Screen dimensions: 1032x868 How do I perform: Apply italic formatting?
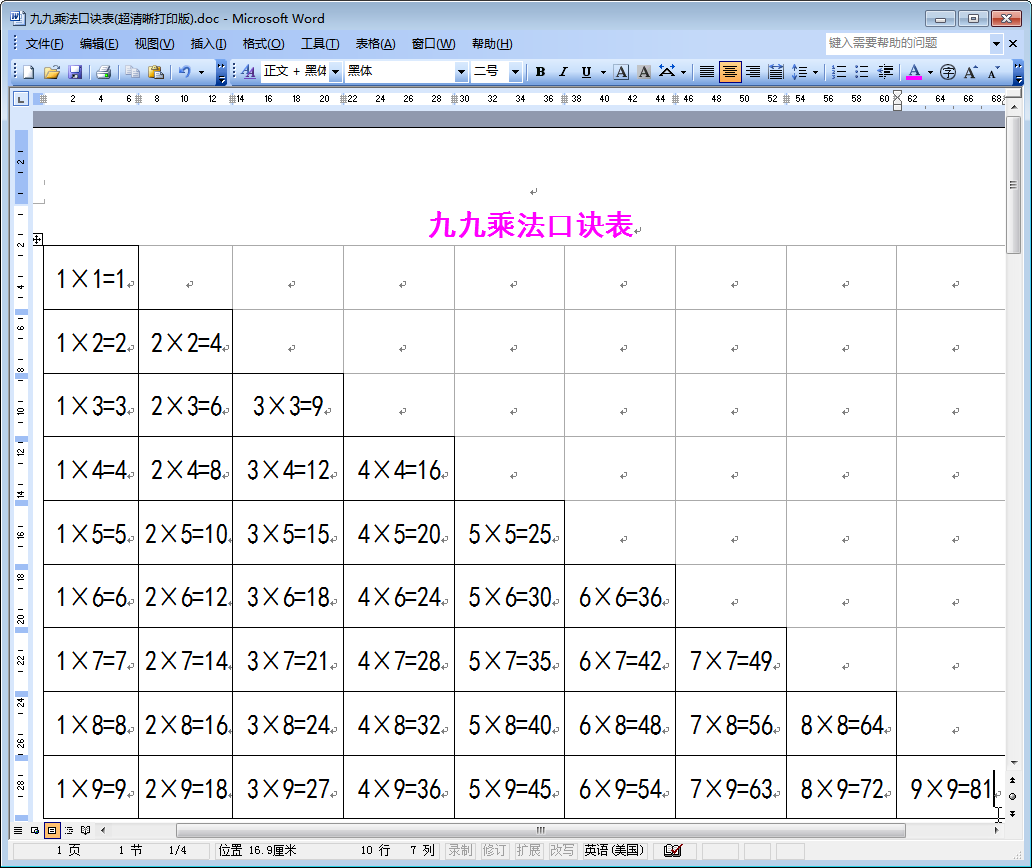[562, 72]
